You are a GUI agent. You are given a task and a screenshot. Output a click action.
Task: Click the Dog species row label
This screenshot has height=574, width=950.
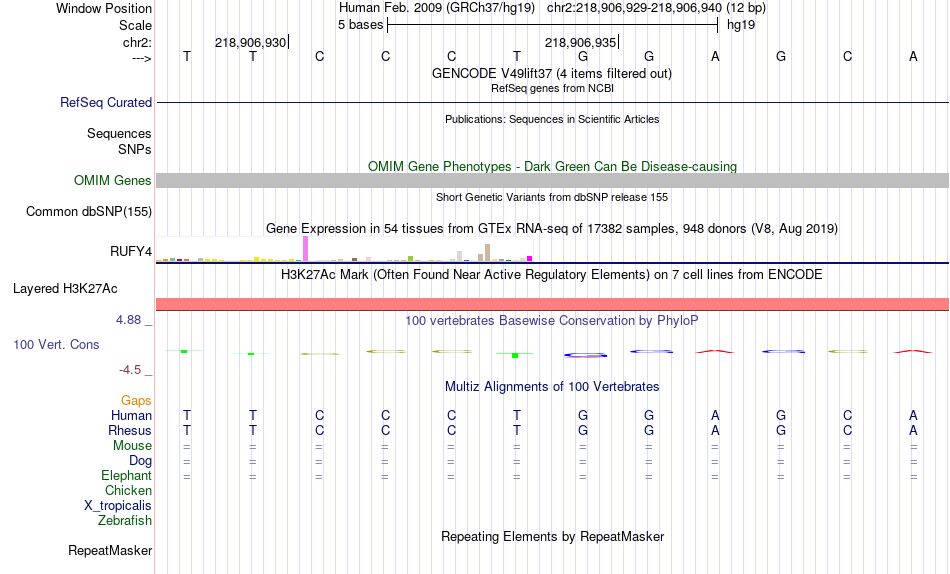141,461
